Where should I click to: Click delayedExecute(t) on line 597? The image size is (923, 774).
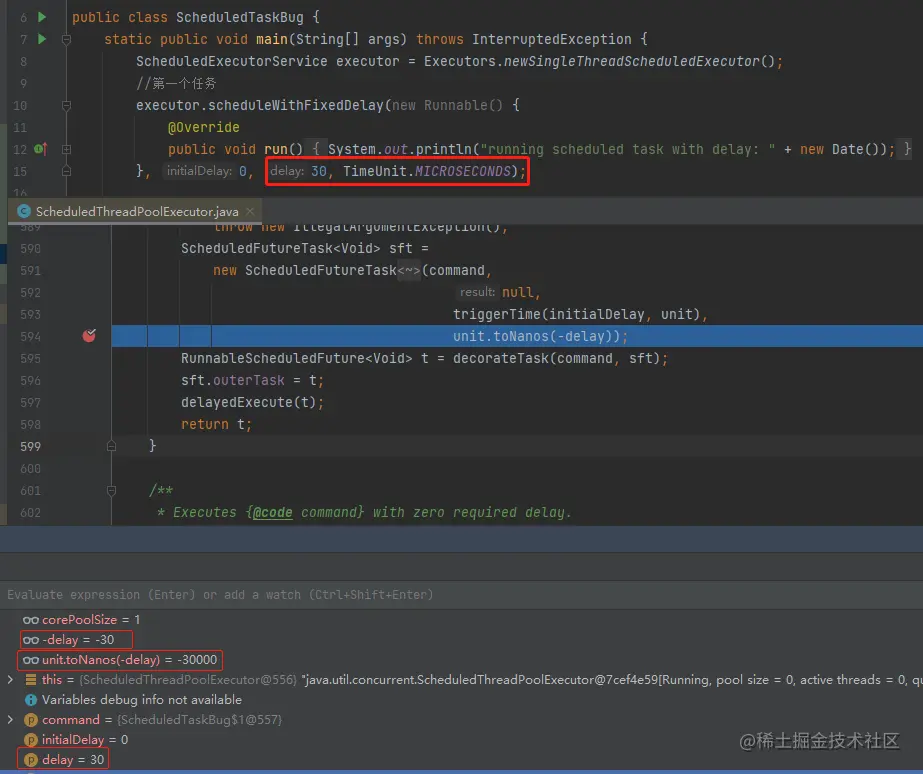[248, 402]
